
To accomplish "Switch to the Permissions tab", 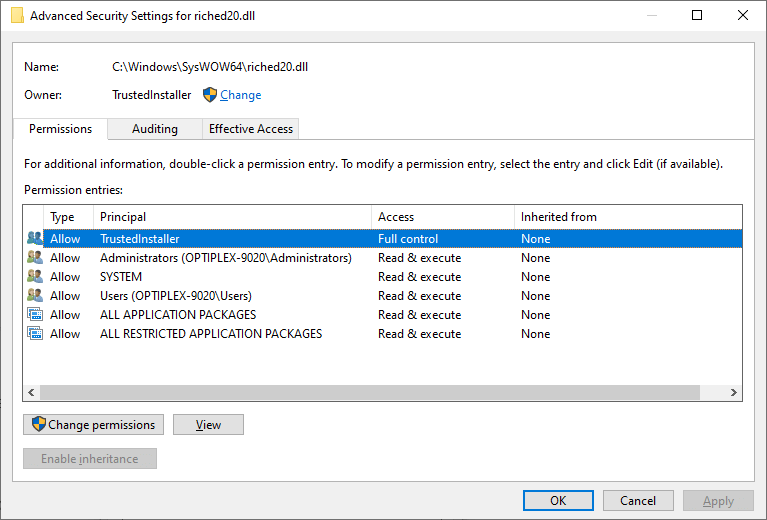I will coord(60,129).
